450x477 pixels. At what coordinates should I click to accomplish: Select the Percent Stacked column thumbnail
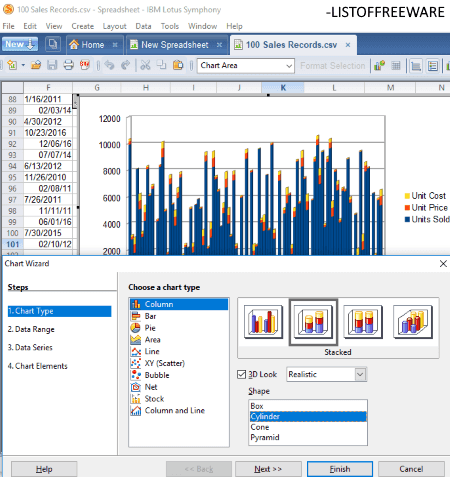[363, 322]
